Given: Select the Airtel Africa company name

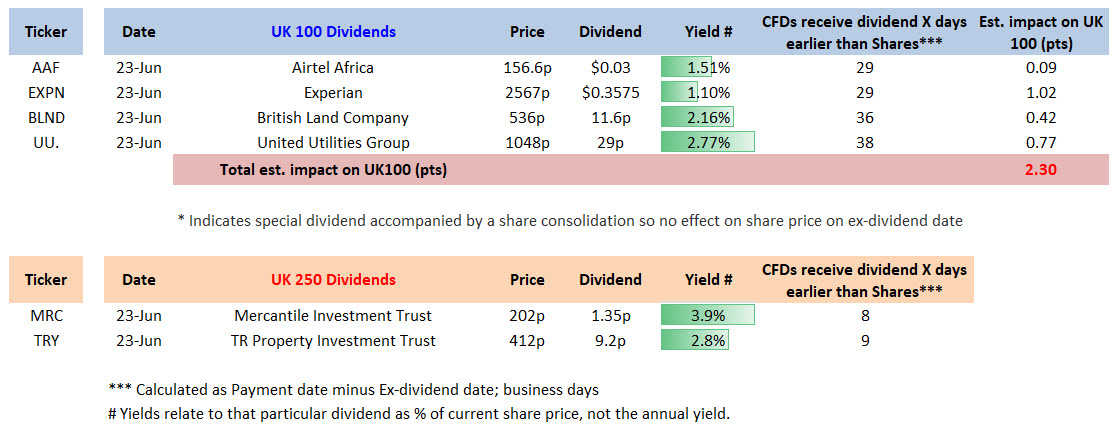Looking at the screenshot, I should (x=333, y=68).
